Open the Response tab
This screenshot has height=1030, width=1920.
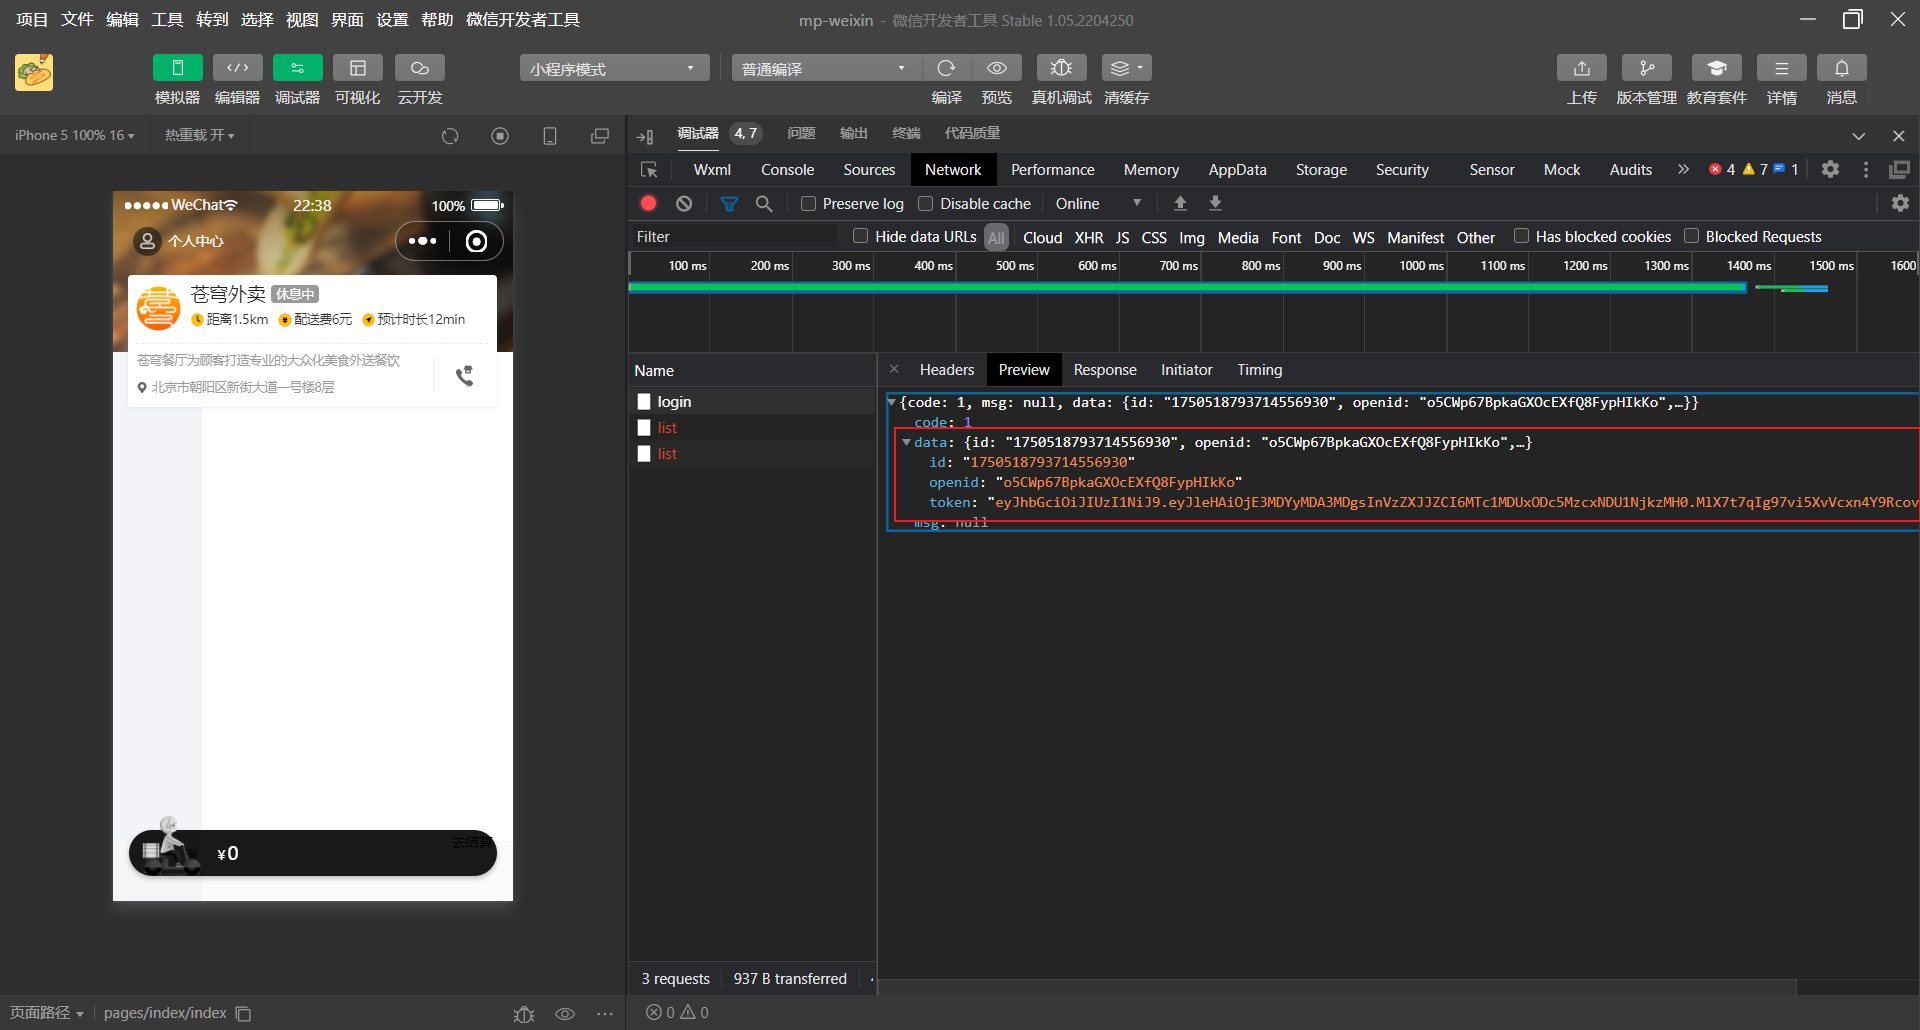click(x=1105, y=370)
